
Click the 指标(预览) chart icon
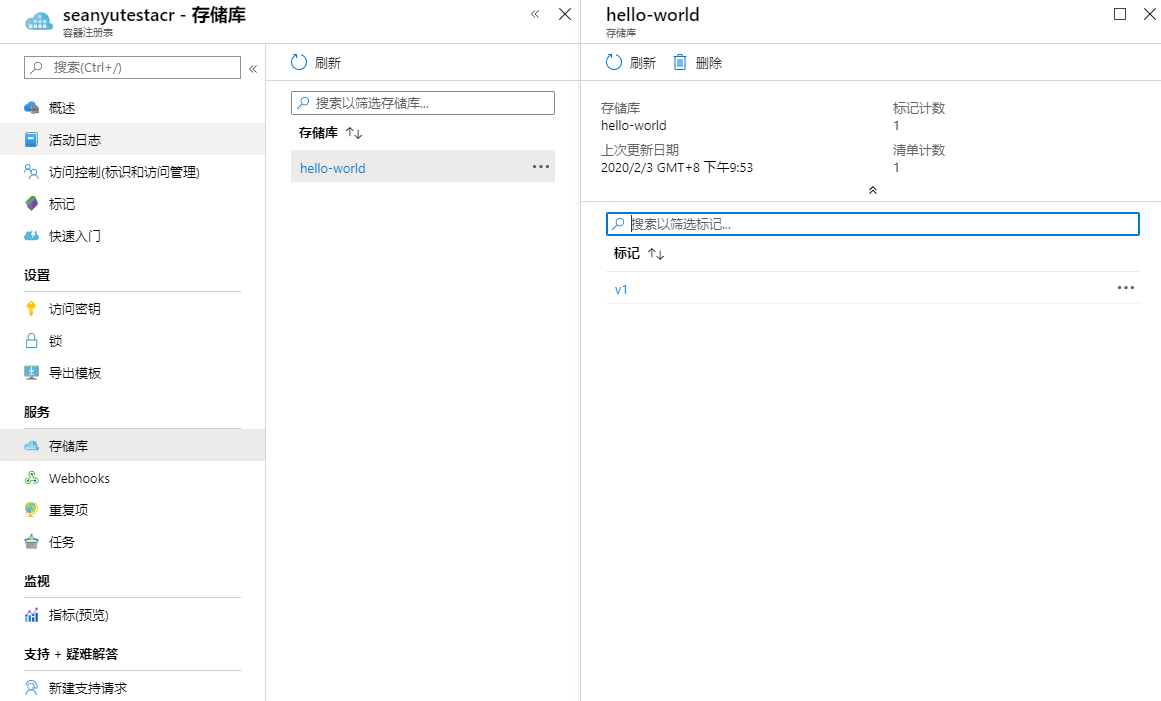[x=31, y=615]
